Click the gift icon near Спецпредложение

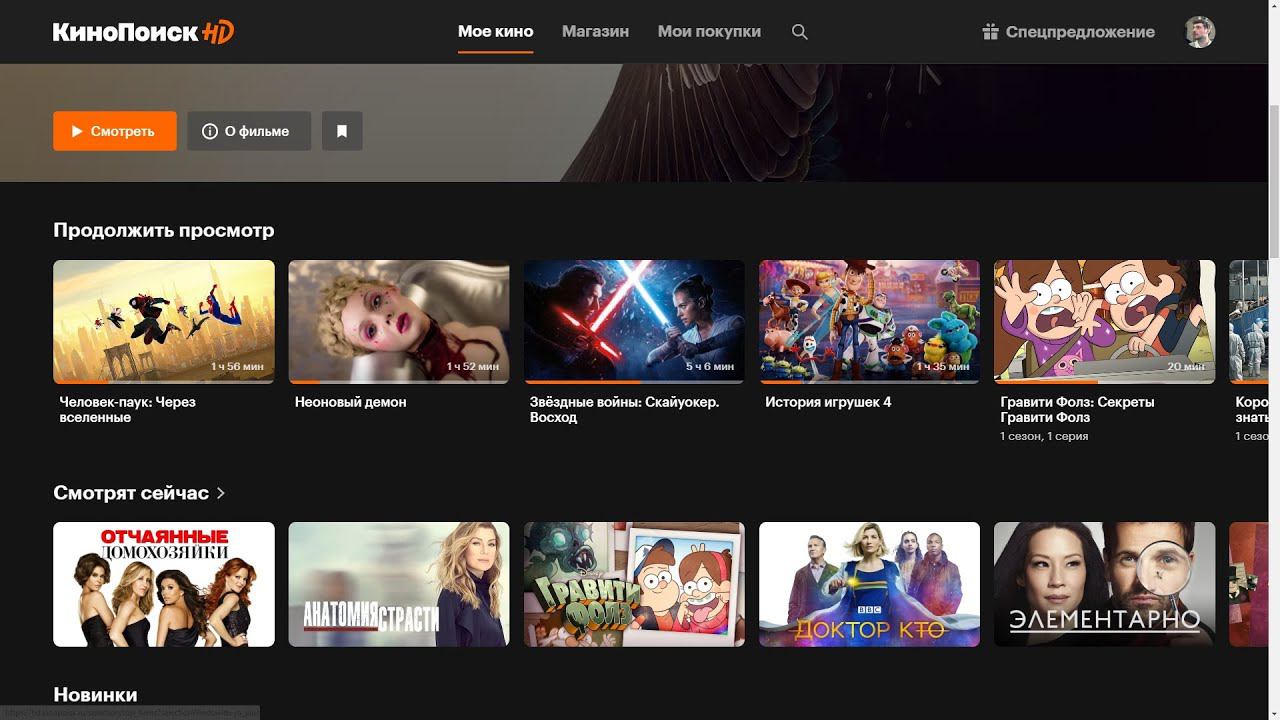click(990, 32)
